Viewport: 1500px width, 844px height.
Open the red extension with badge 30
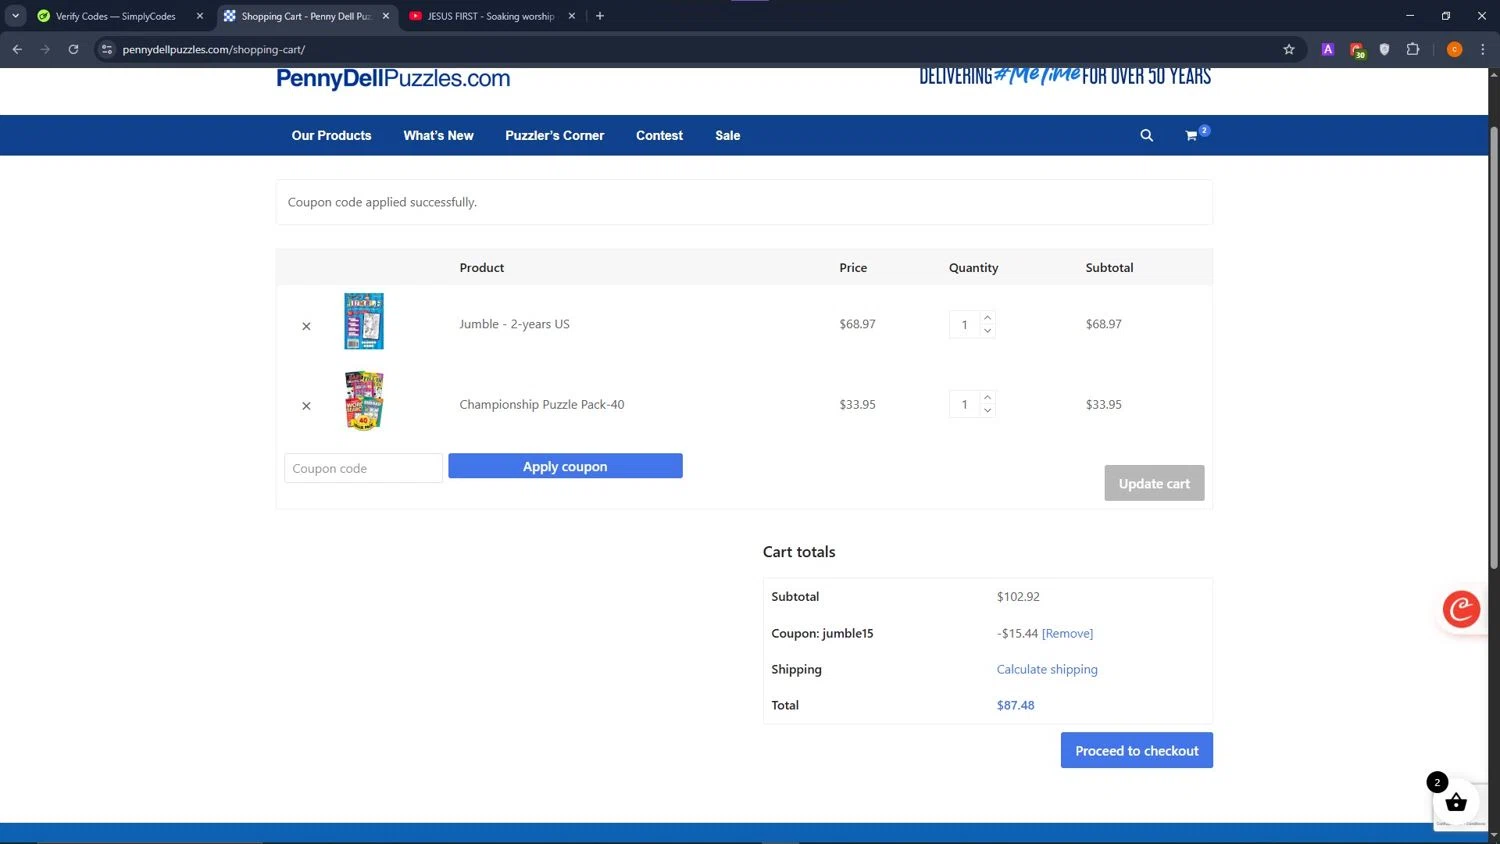click(x=1357, y=50)
